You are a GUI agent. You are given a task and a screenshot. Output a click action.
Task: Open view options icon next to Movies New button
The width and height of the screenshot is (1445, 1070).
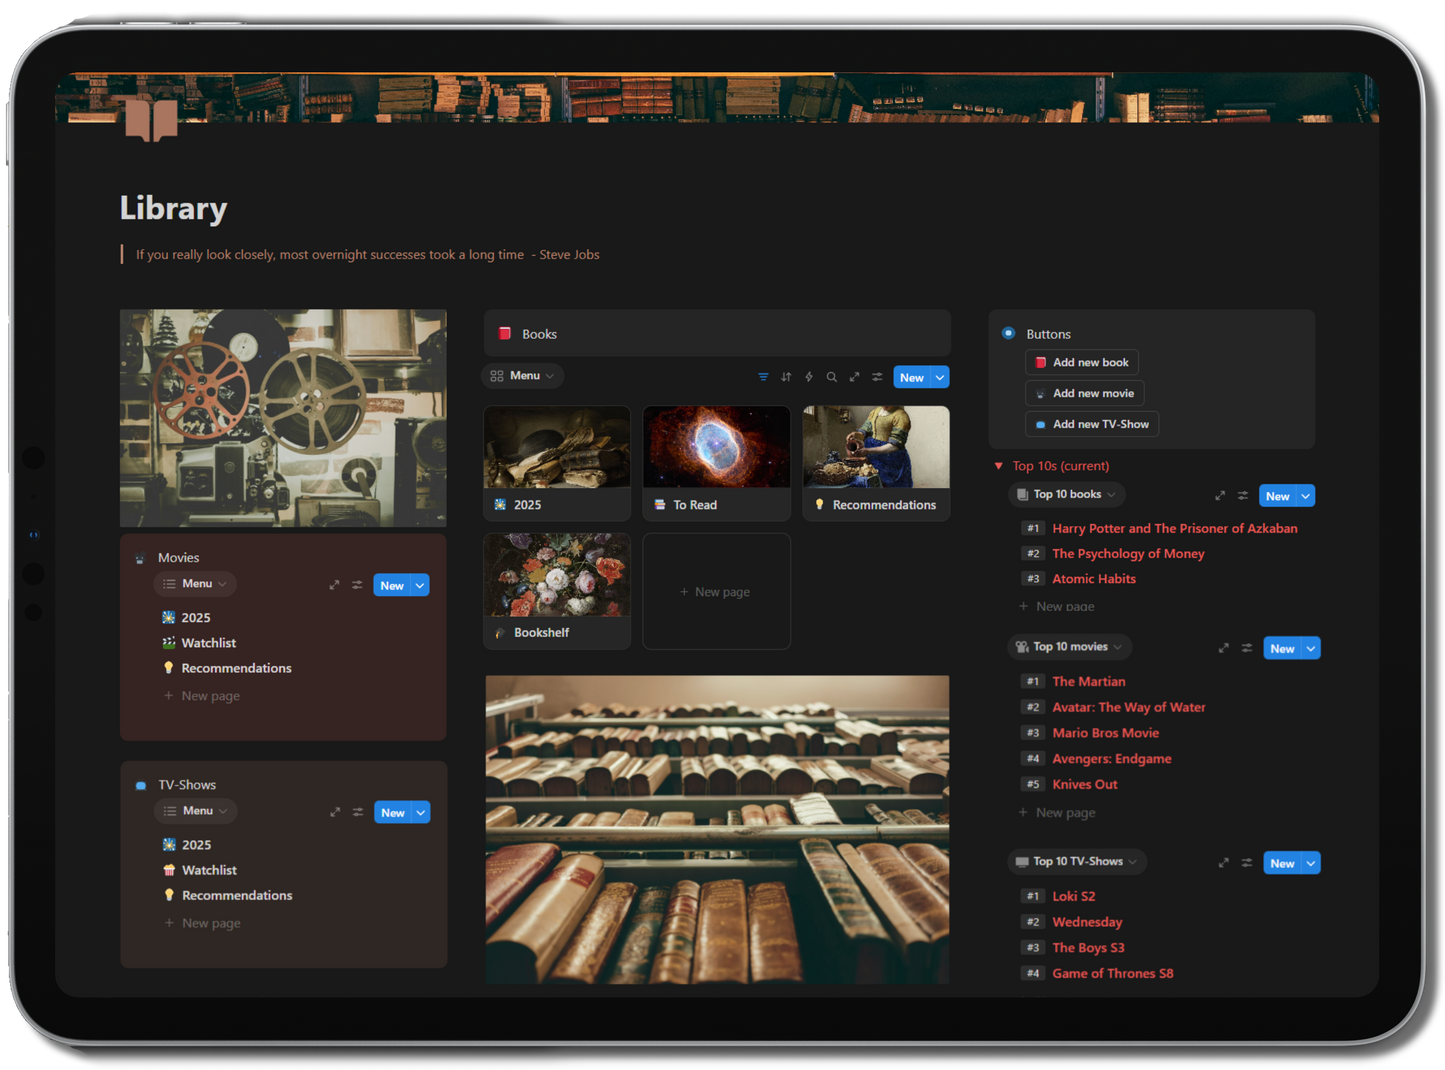(x=357, y=585)
